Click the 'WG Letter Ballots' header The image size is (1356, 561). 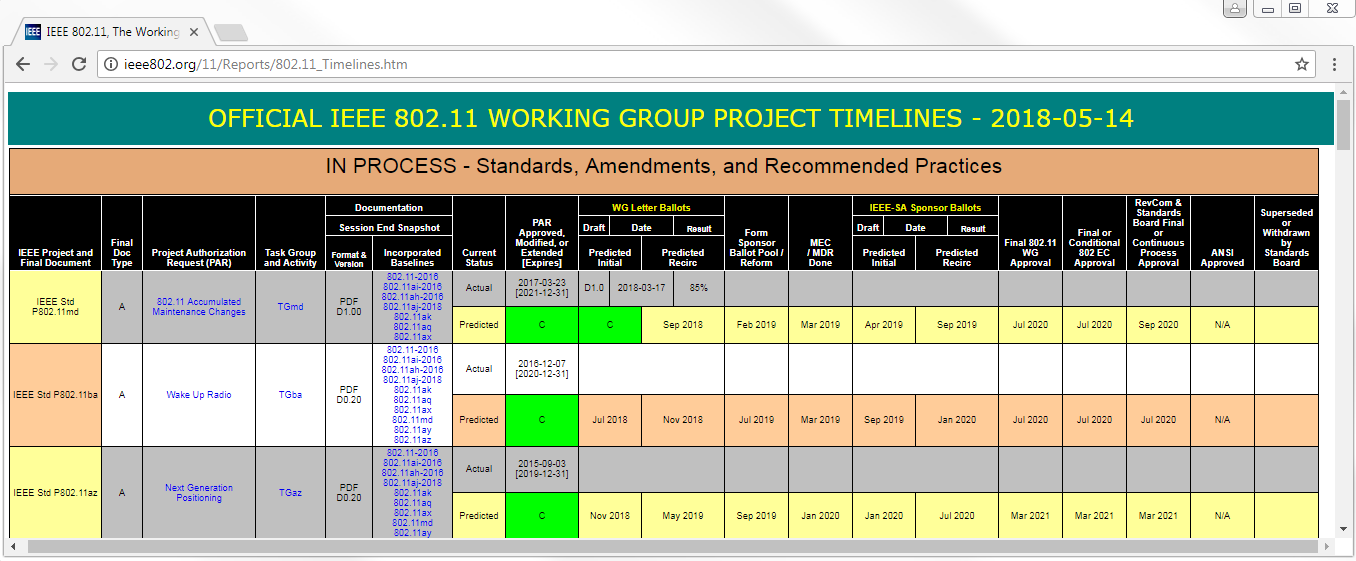click(x=651, y=207)
